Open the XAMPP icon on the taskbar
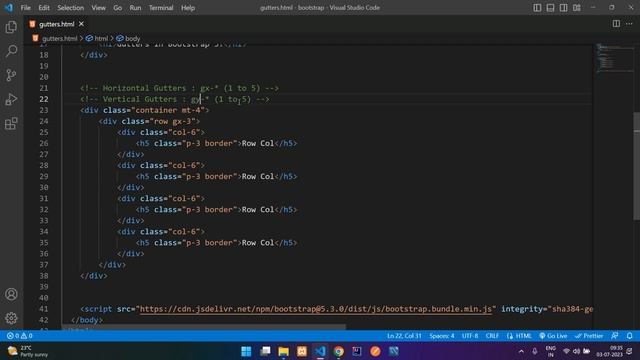 pos(302,351)
